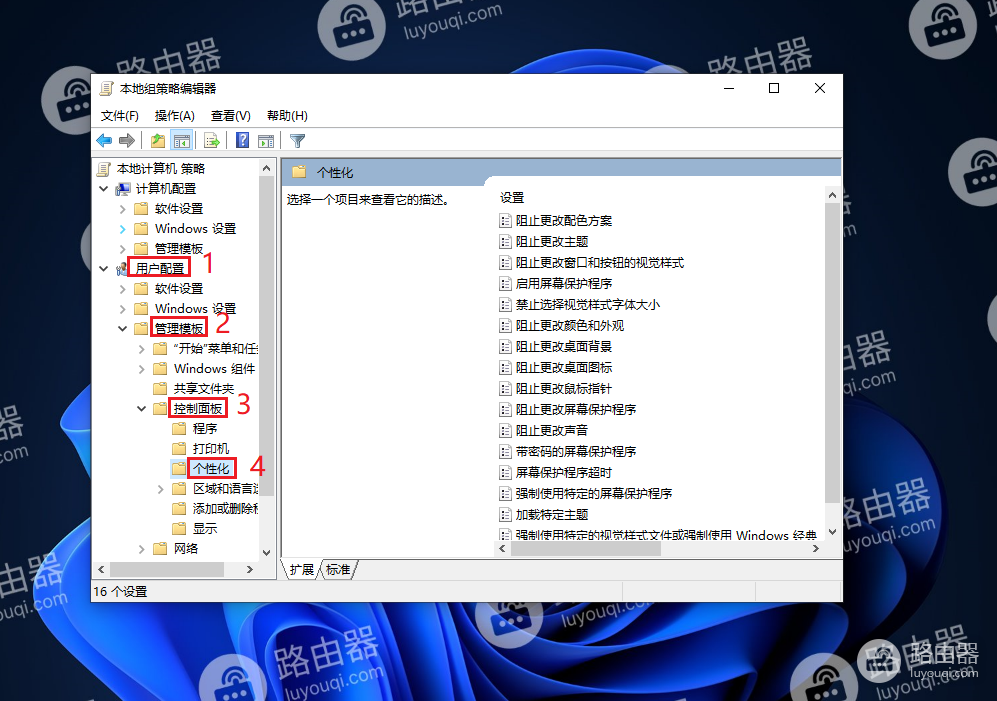Click the folder icon beside 共享文件夹

coord(160,389)
